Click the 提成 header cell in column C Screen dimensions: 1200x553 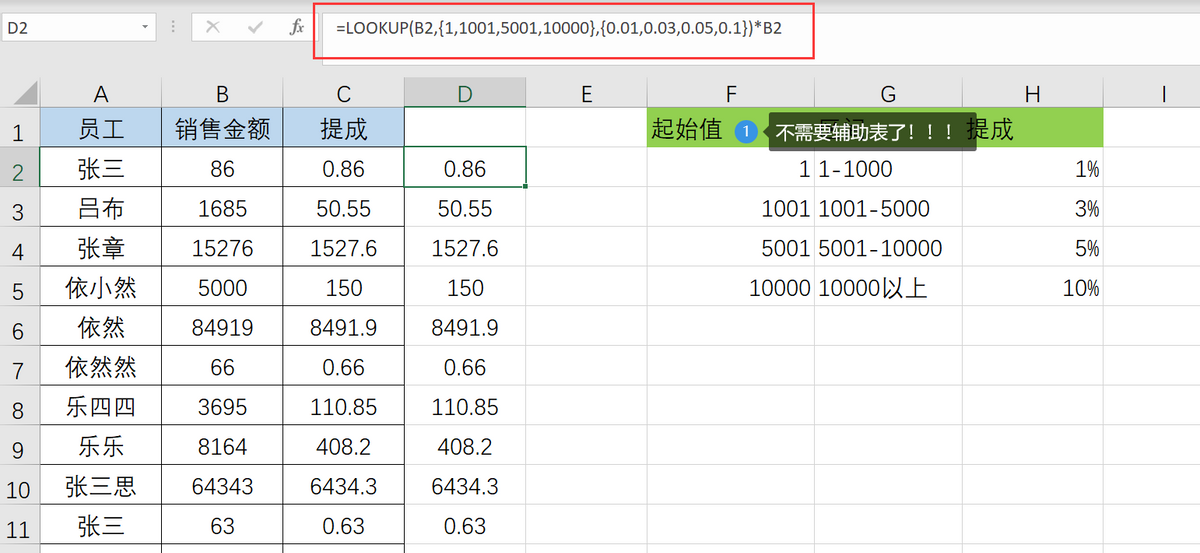344,128
